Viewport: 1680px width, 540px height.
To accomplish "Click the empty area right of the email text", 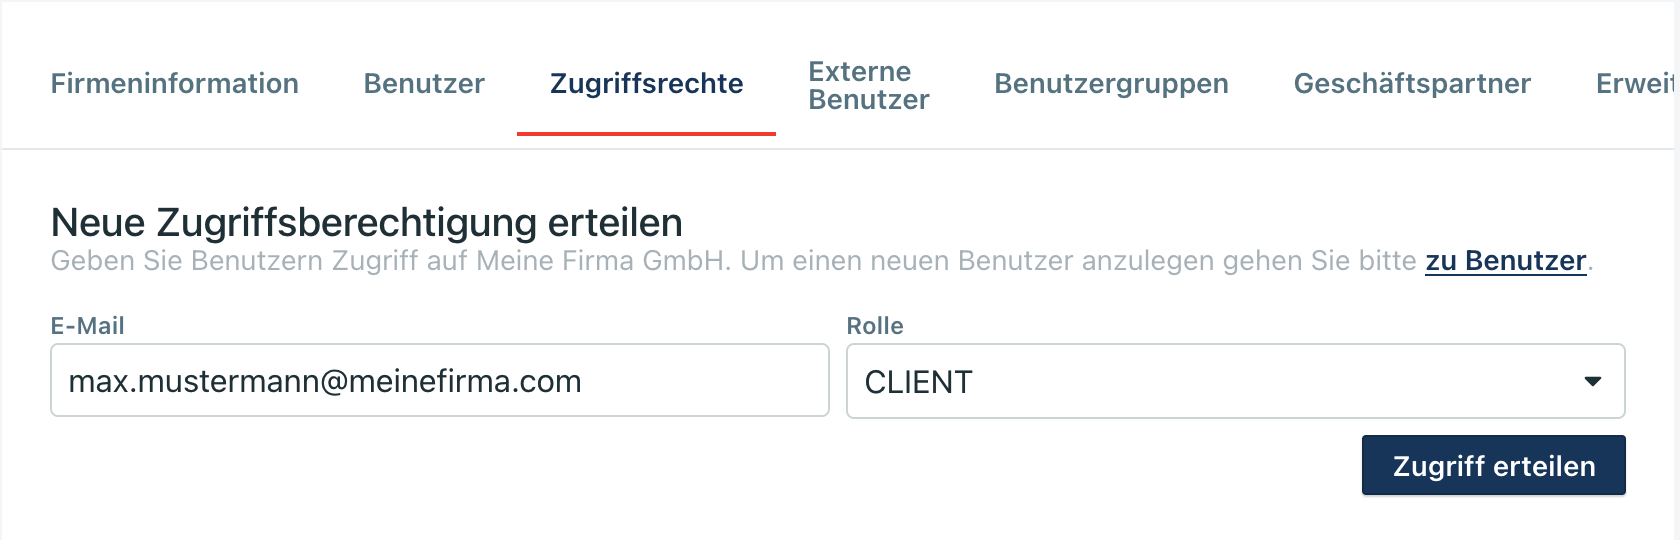I will 705,381.
